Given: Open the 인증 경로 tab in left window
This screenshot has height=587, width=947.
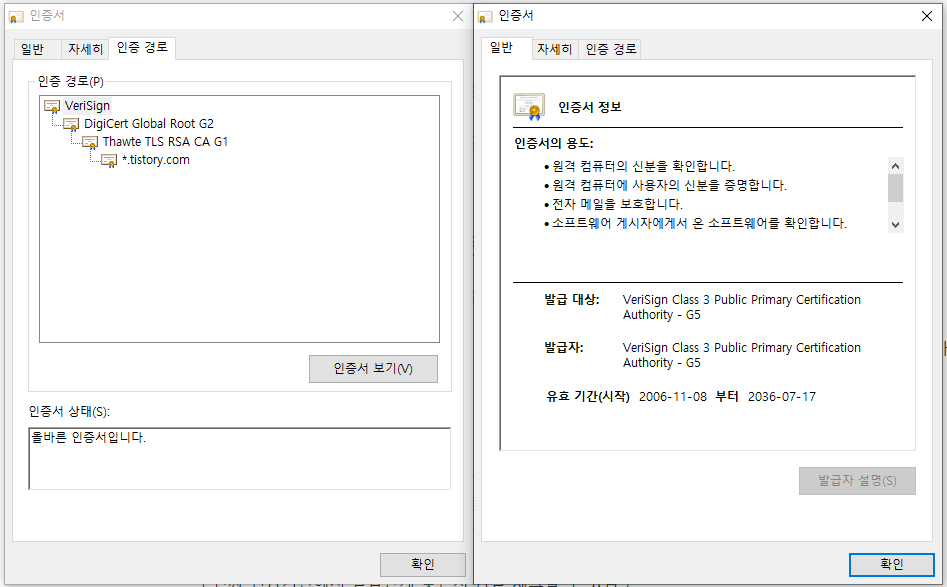Looking at the screenshot, I should (x=142, y=47).
